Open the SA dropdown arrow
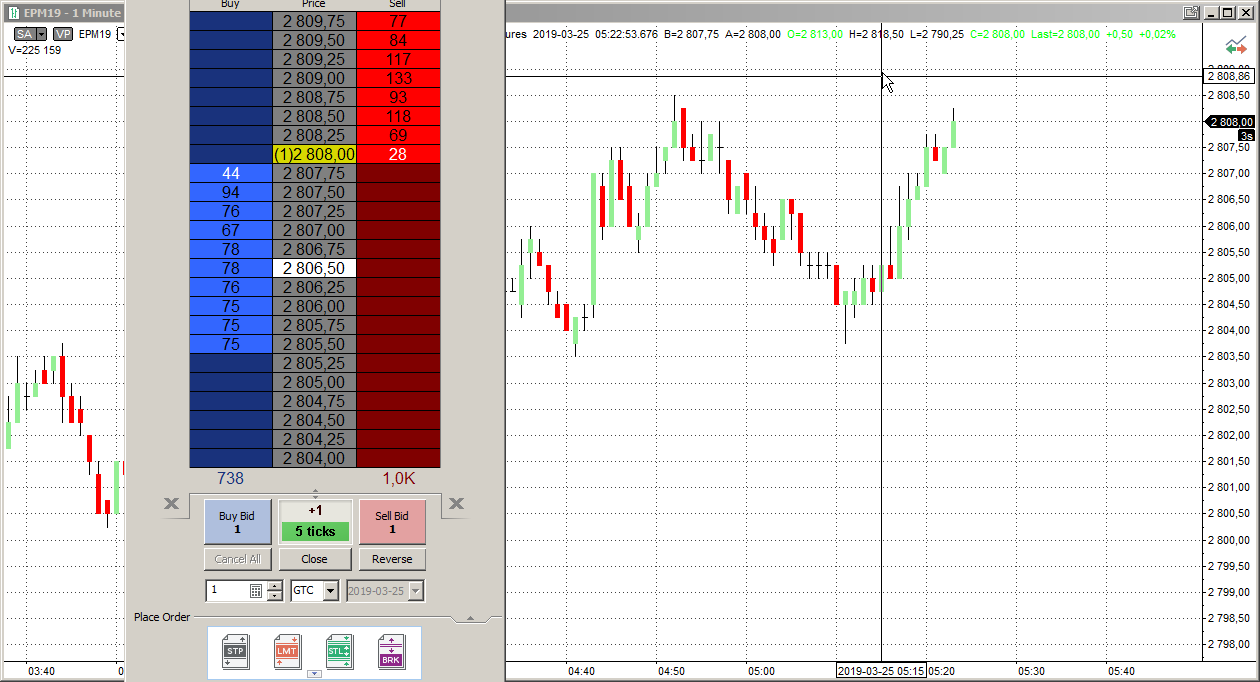This screenshot has height=682, width=1260. (x=41, y=34)
